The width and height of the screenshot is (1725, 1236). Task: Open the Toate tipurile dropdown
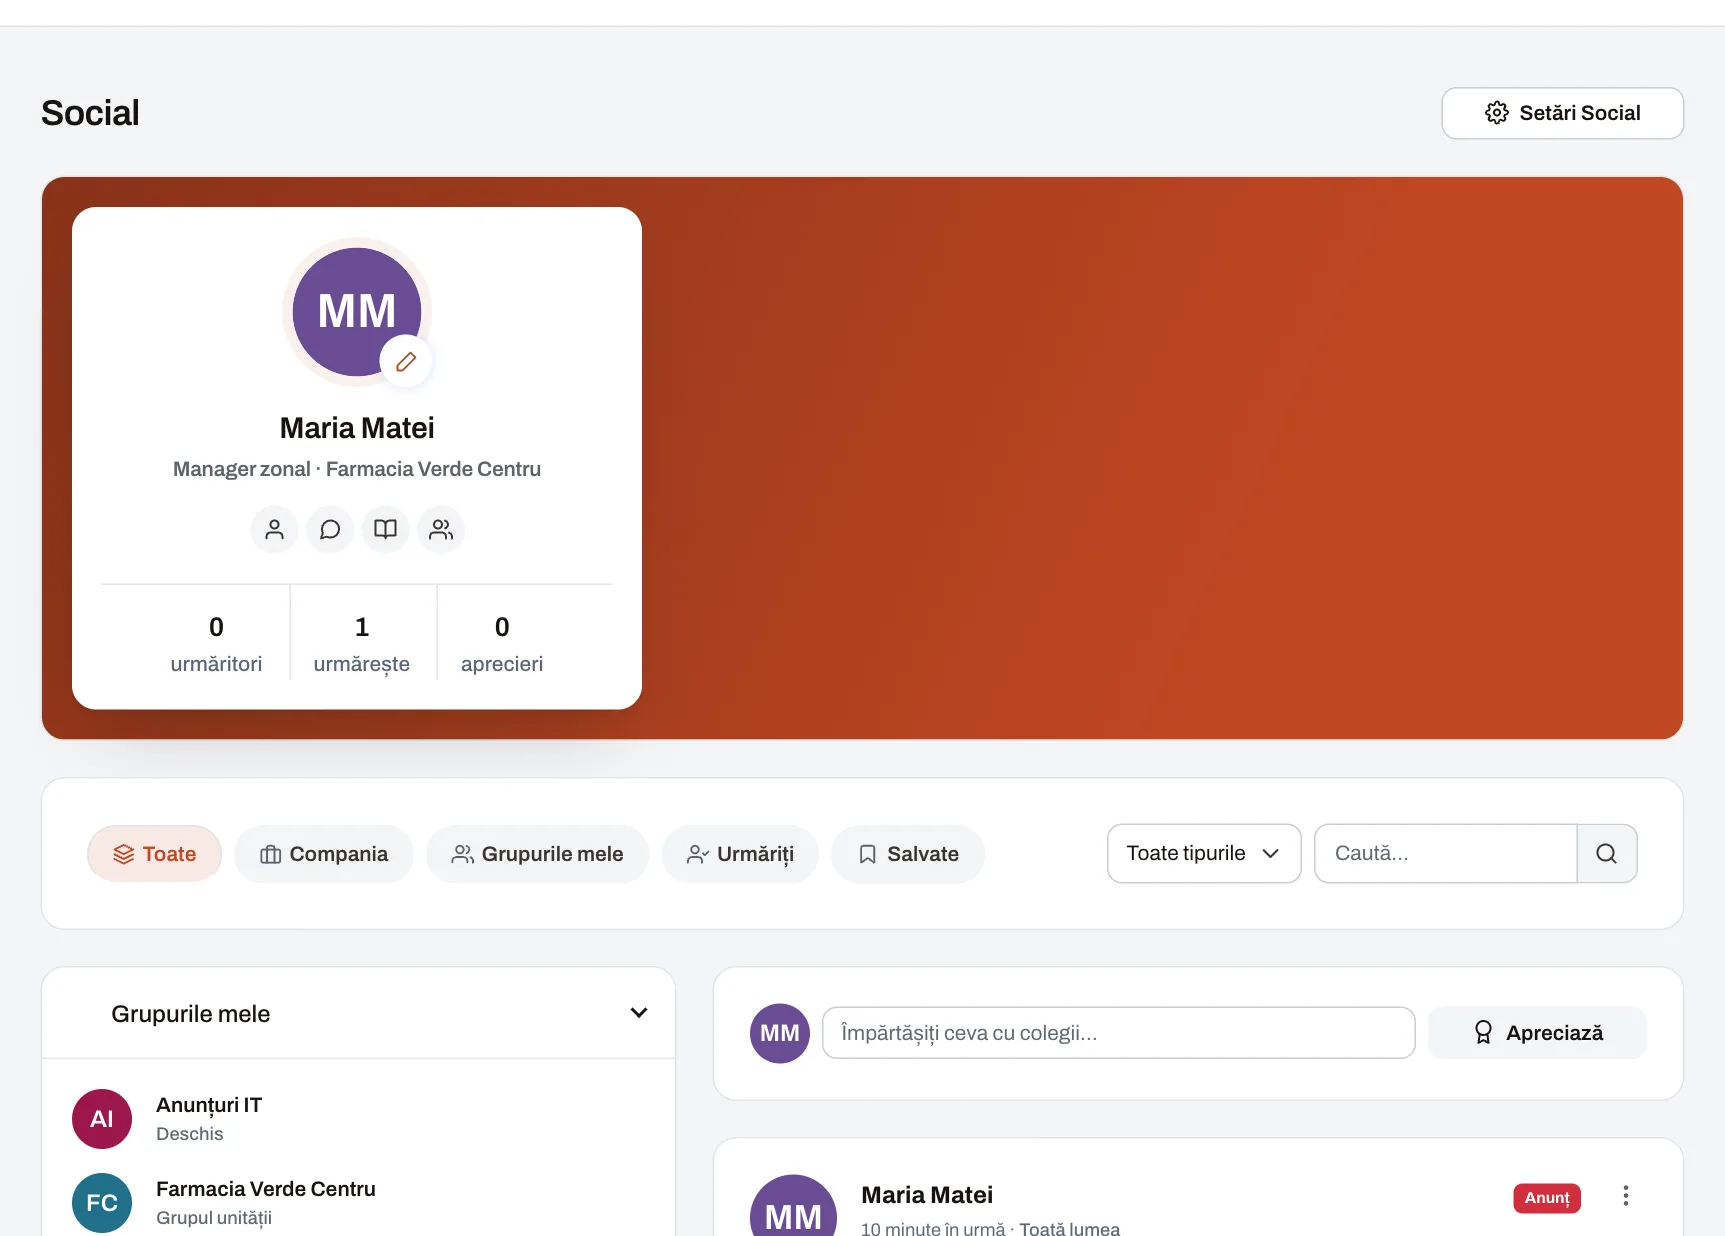click(x=1204, y=853)
